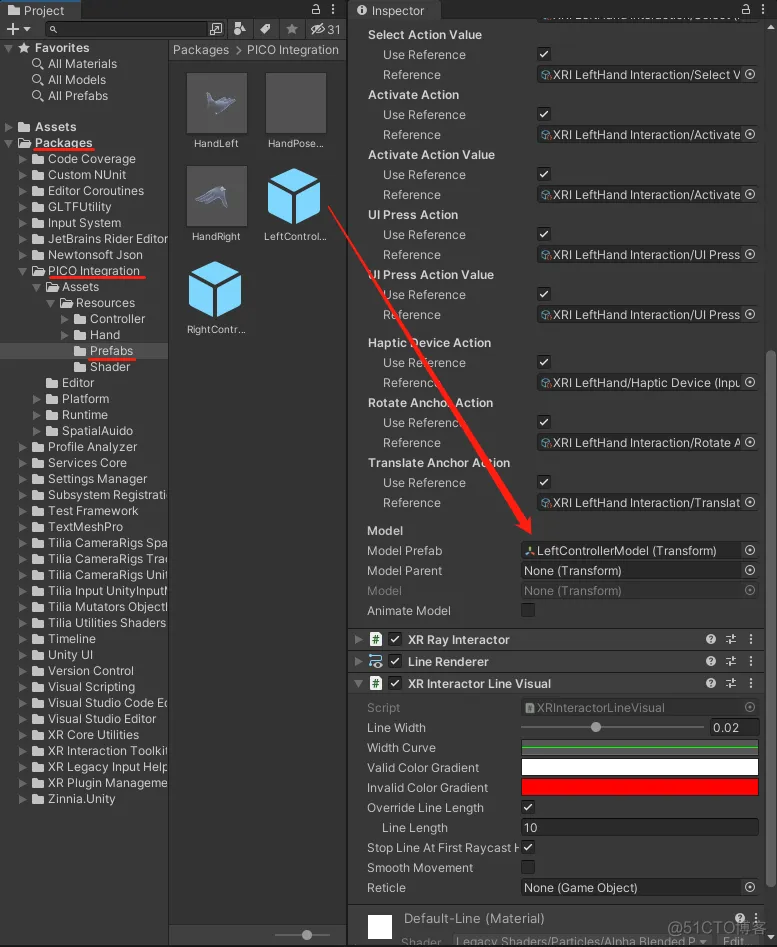The image size is (777, 947).
Task: Collapse the XR Interactor Line Visual component
Action: point(359,683)
